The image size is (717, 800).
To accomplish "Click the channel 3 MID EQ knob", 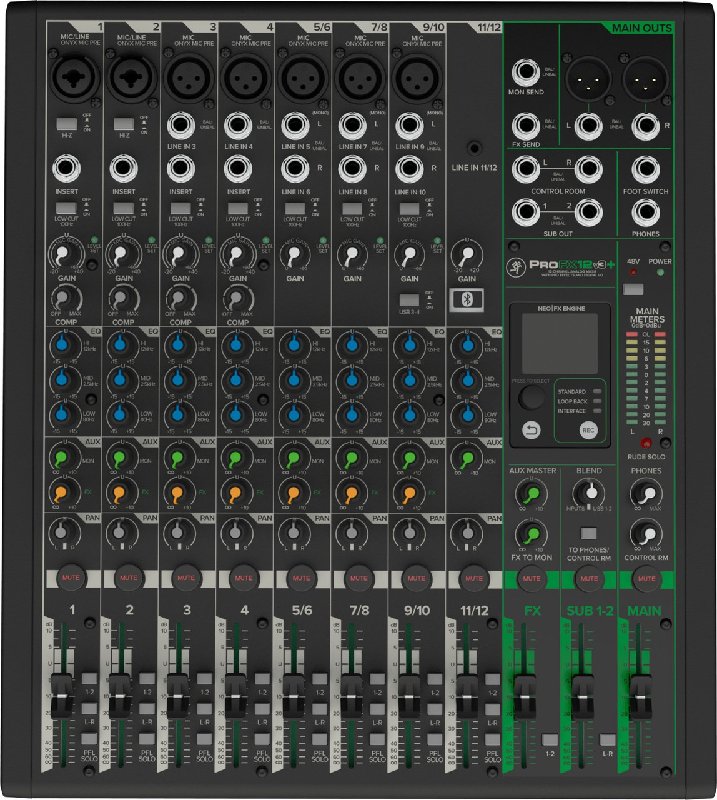I will click(177, 379).
